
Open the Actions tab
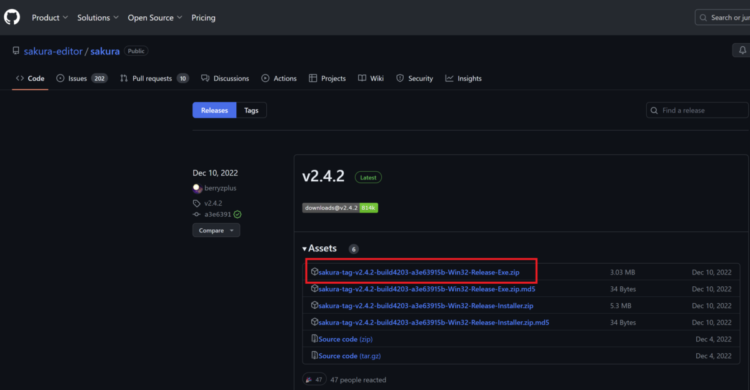point(279,78)
